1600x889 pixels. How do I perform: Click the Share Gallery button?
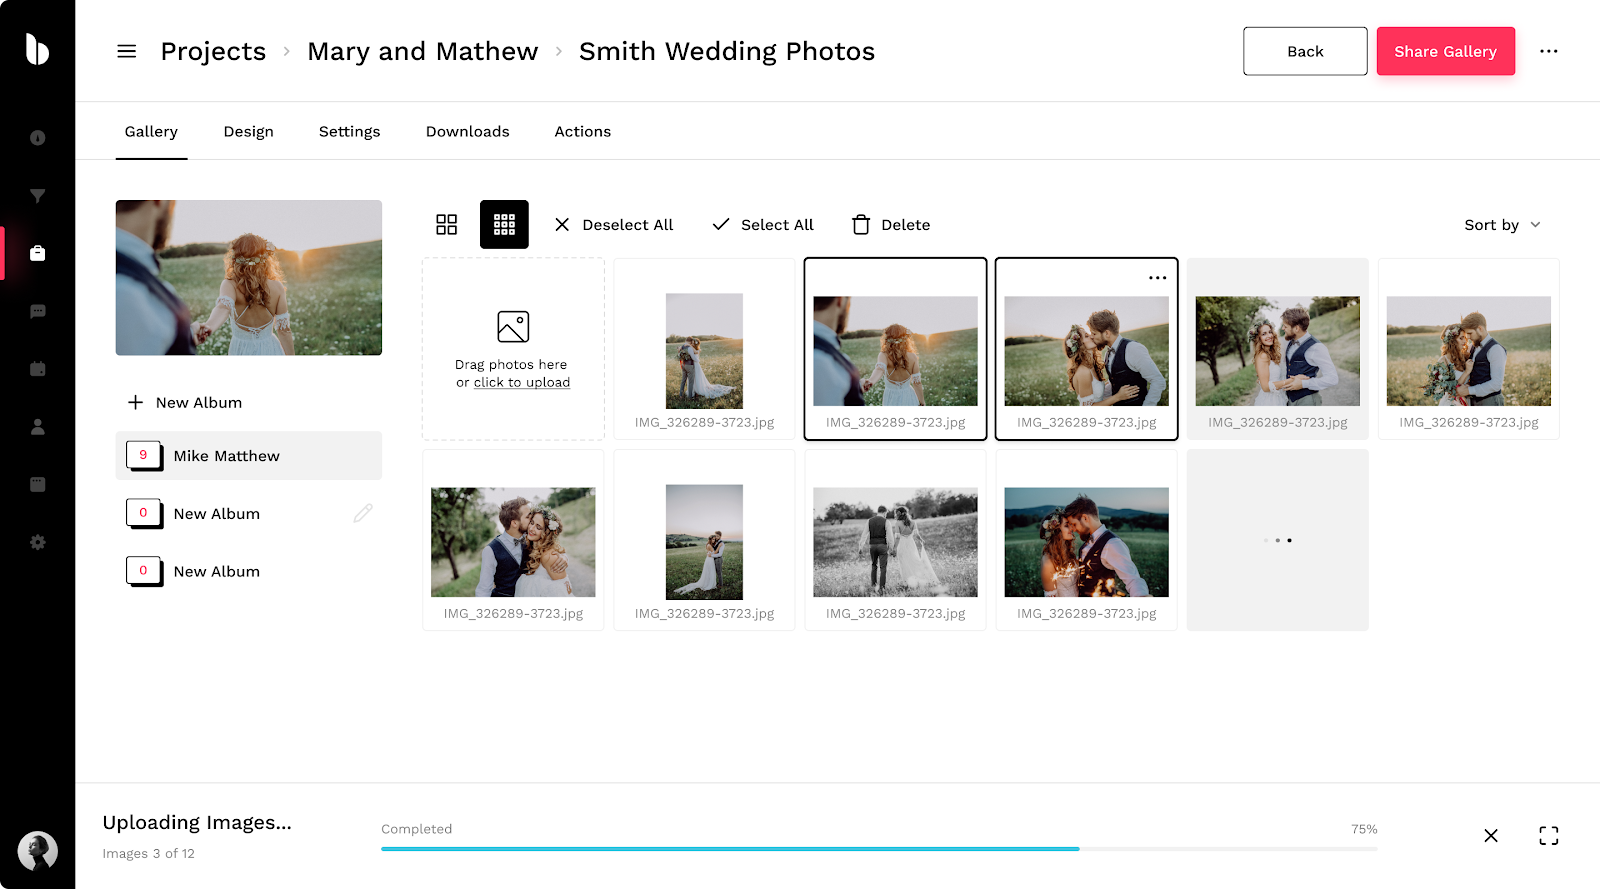(x=1445, y=51)
